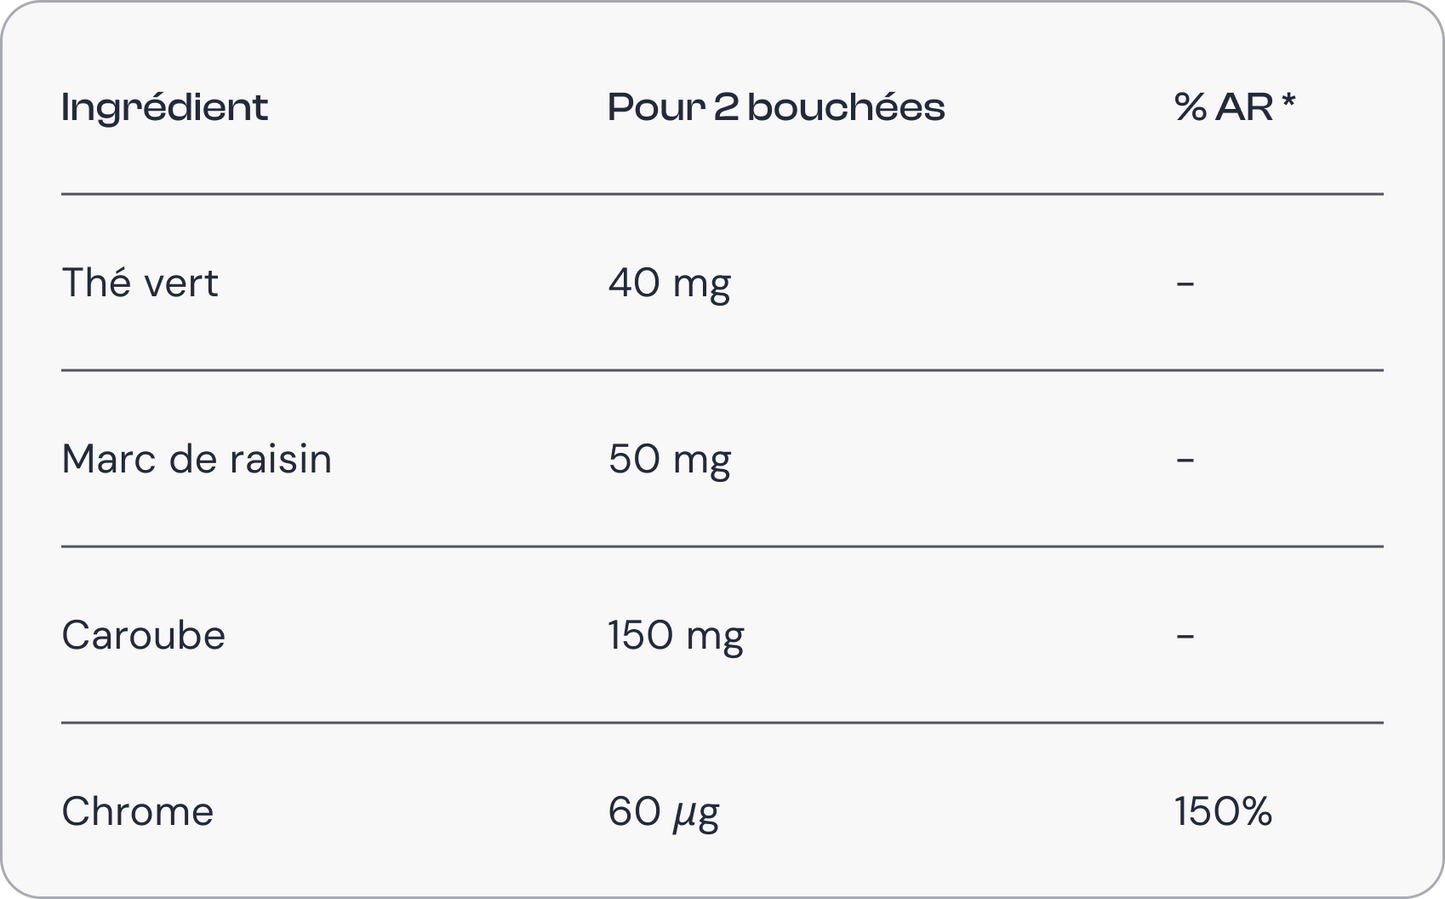Viewport: 1445px width, 899px height.
Task: Click the 150% value for Chrome
Action: click(1223, 811)
